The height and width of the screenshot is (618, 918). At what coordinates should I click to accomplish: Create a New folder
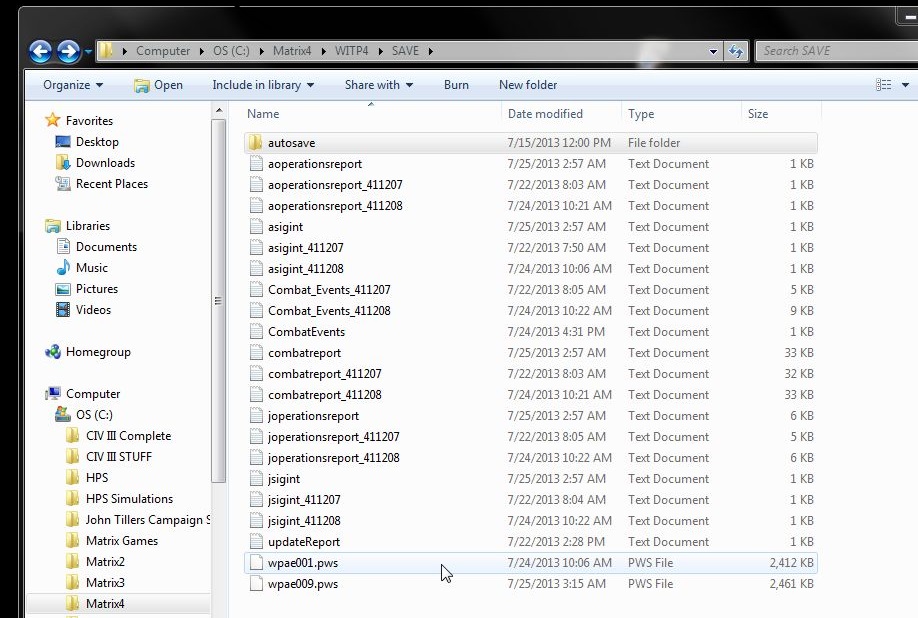[x=528, y=85]
